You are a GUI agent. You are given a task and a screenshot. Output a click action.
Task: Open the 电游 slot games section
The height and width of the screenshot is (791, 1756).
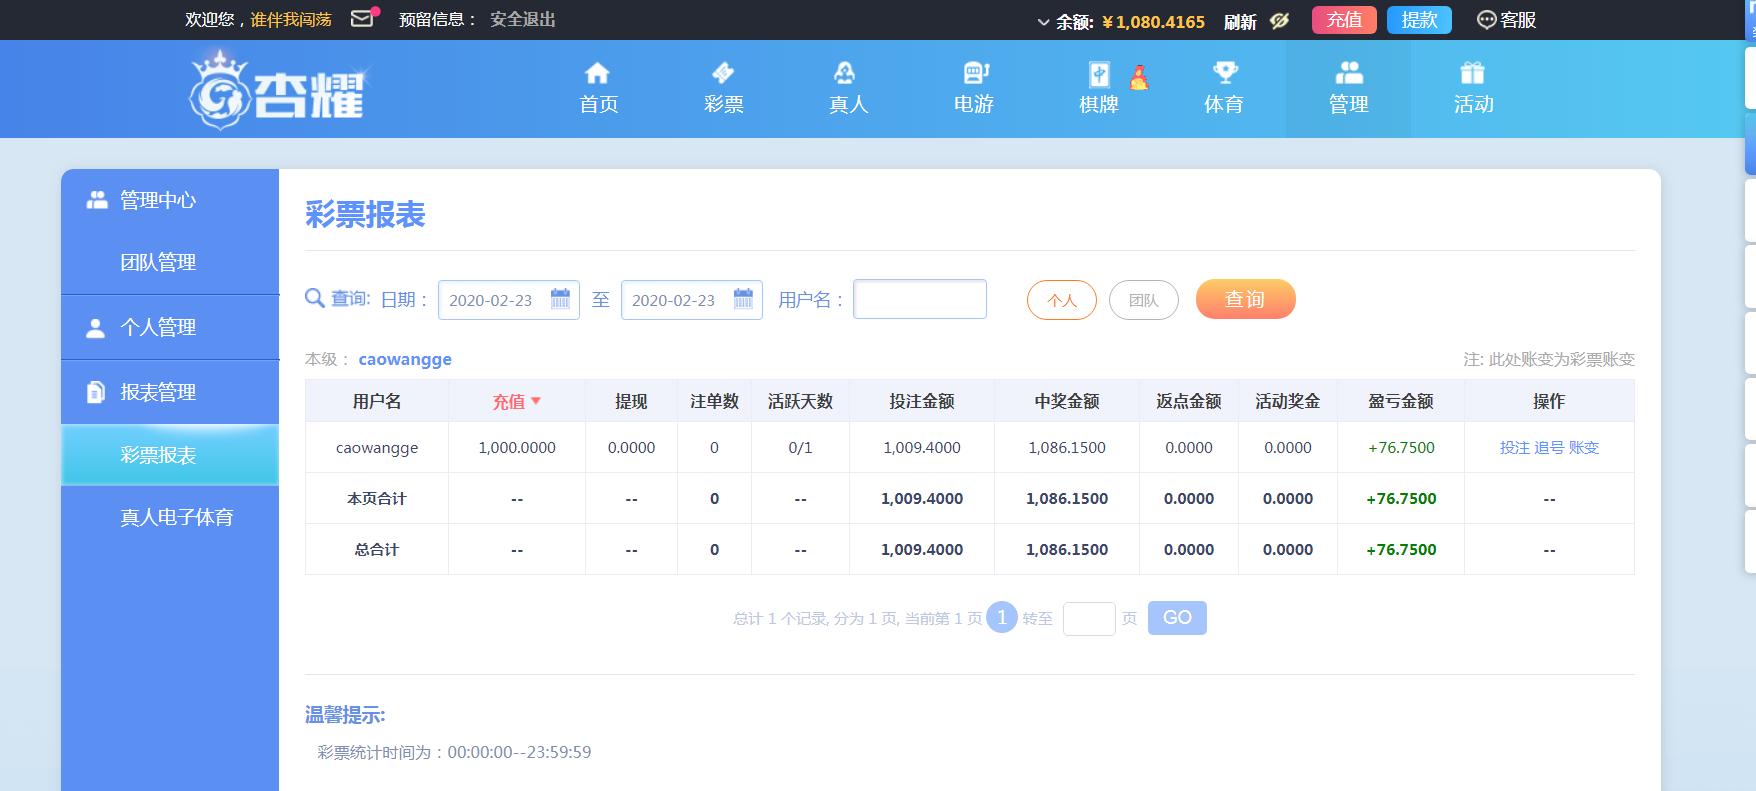click(973, 88)
